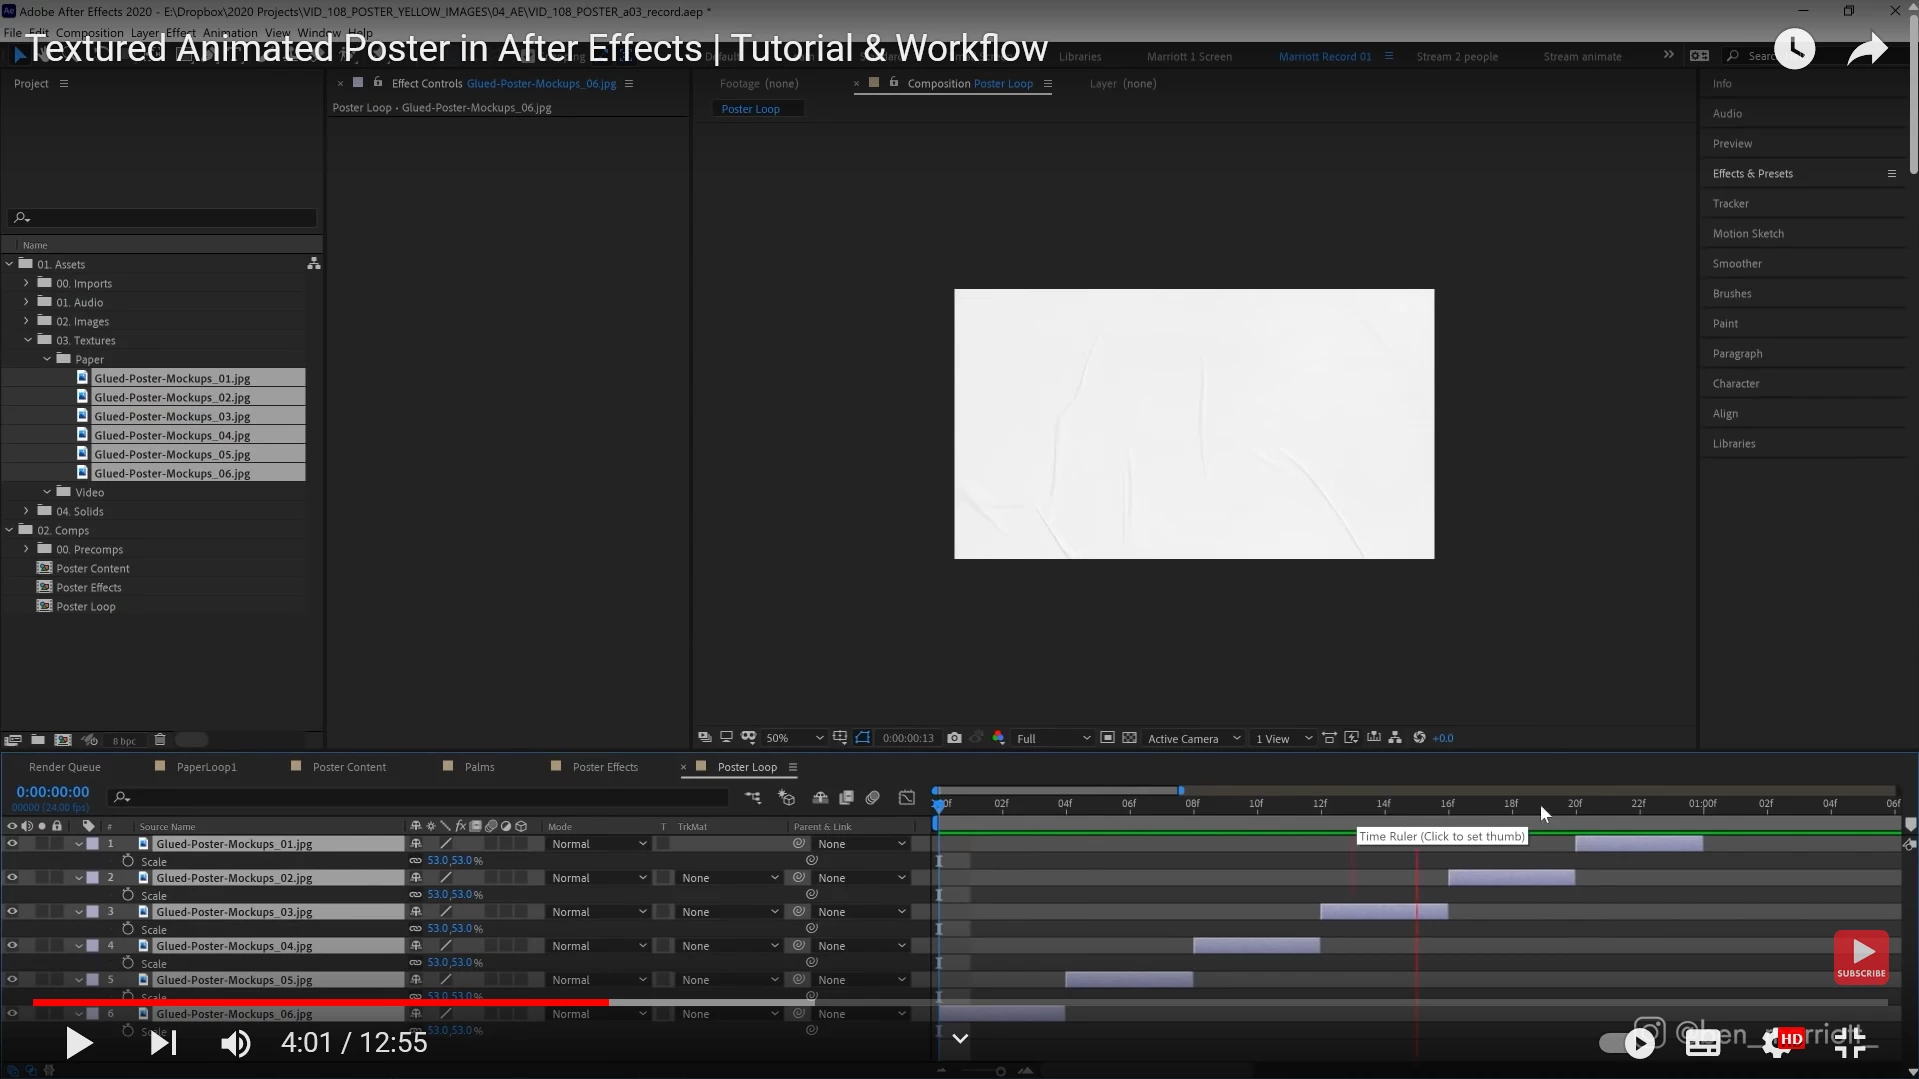Open the Composition menu
This screenshot has height=1079, width=1919.
(x=90, y=33)
